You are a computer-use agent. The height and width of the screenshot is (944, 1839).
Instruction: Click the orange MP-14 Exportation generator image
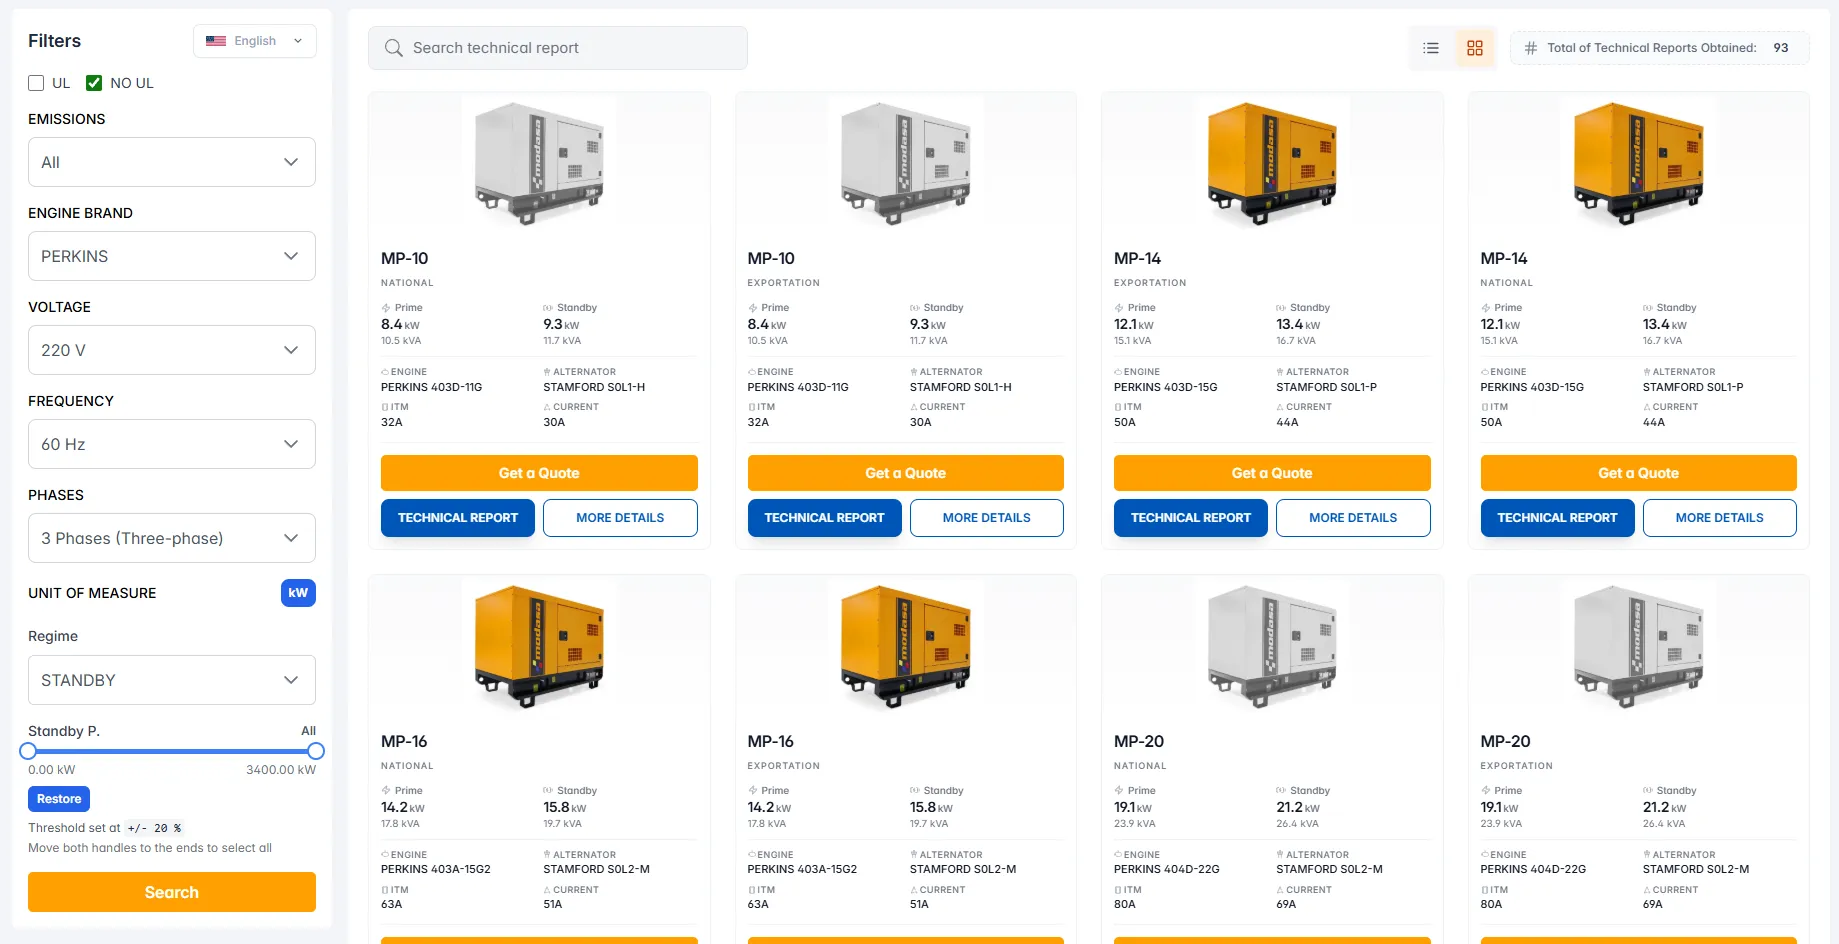click(x=1271, y=163)
